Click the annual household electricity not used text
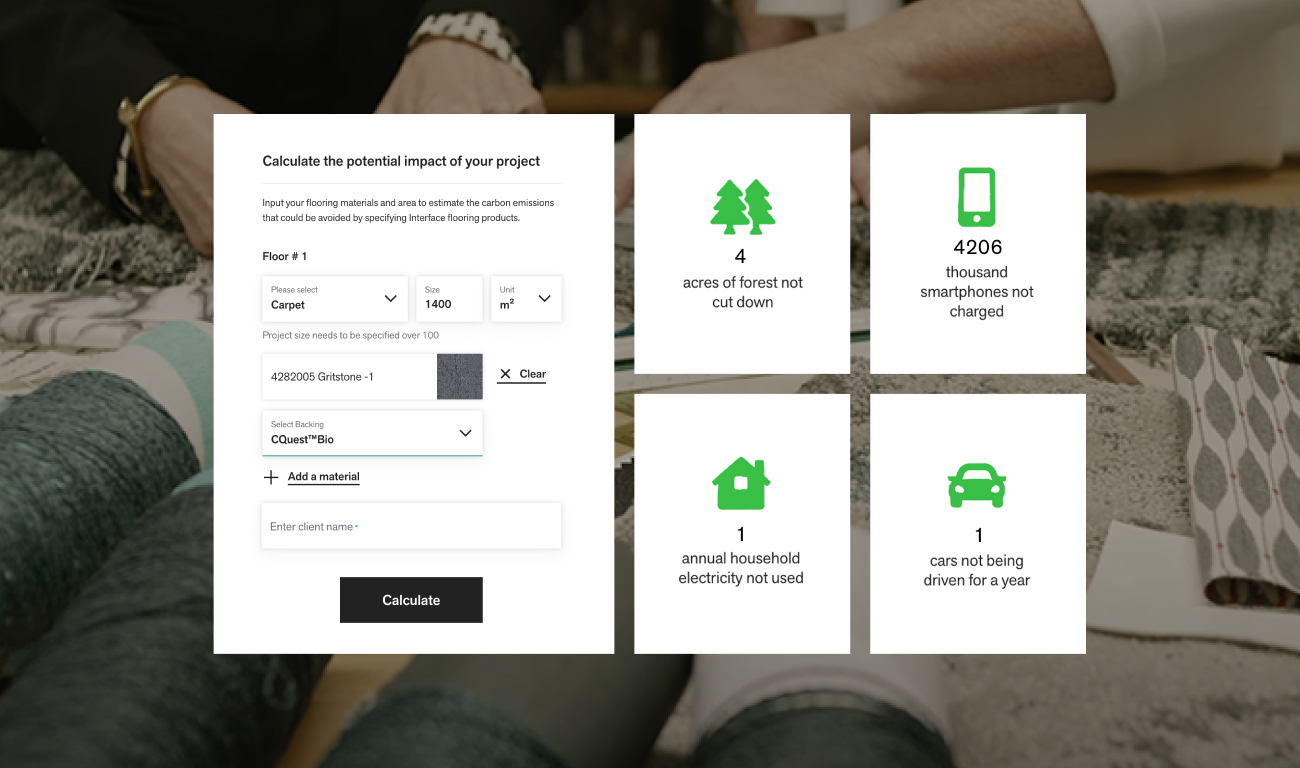The image size is (1300, 768). 741,568
